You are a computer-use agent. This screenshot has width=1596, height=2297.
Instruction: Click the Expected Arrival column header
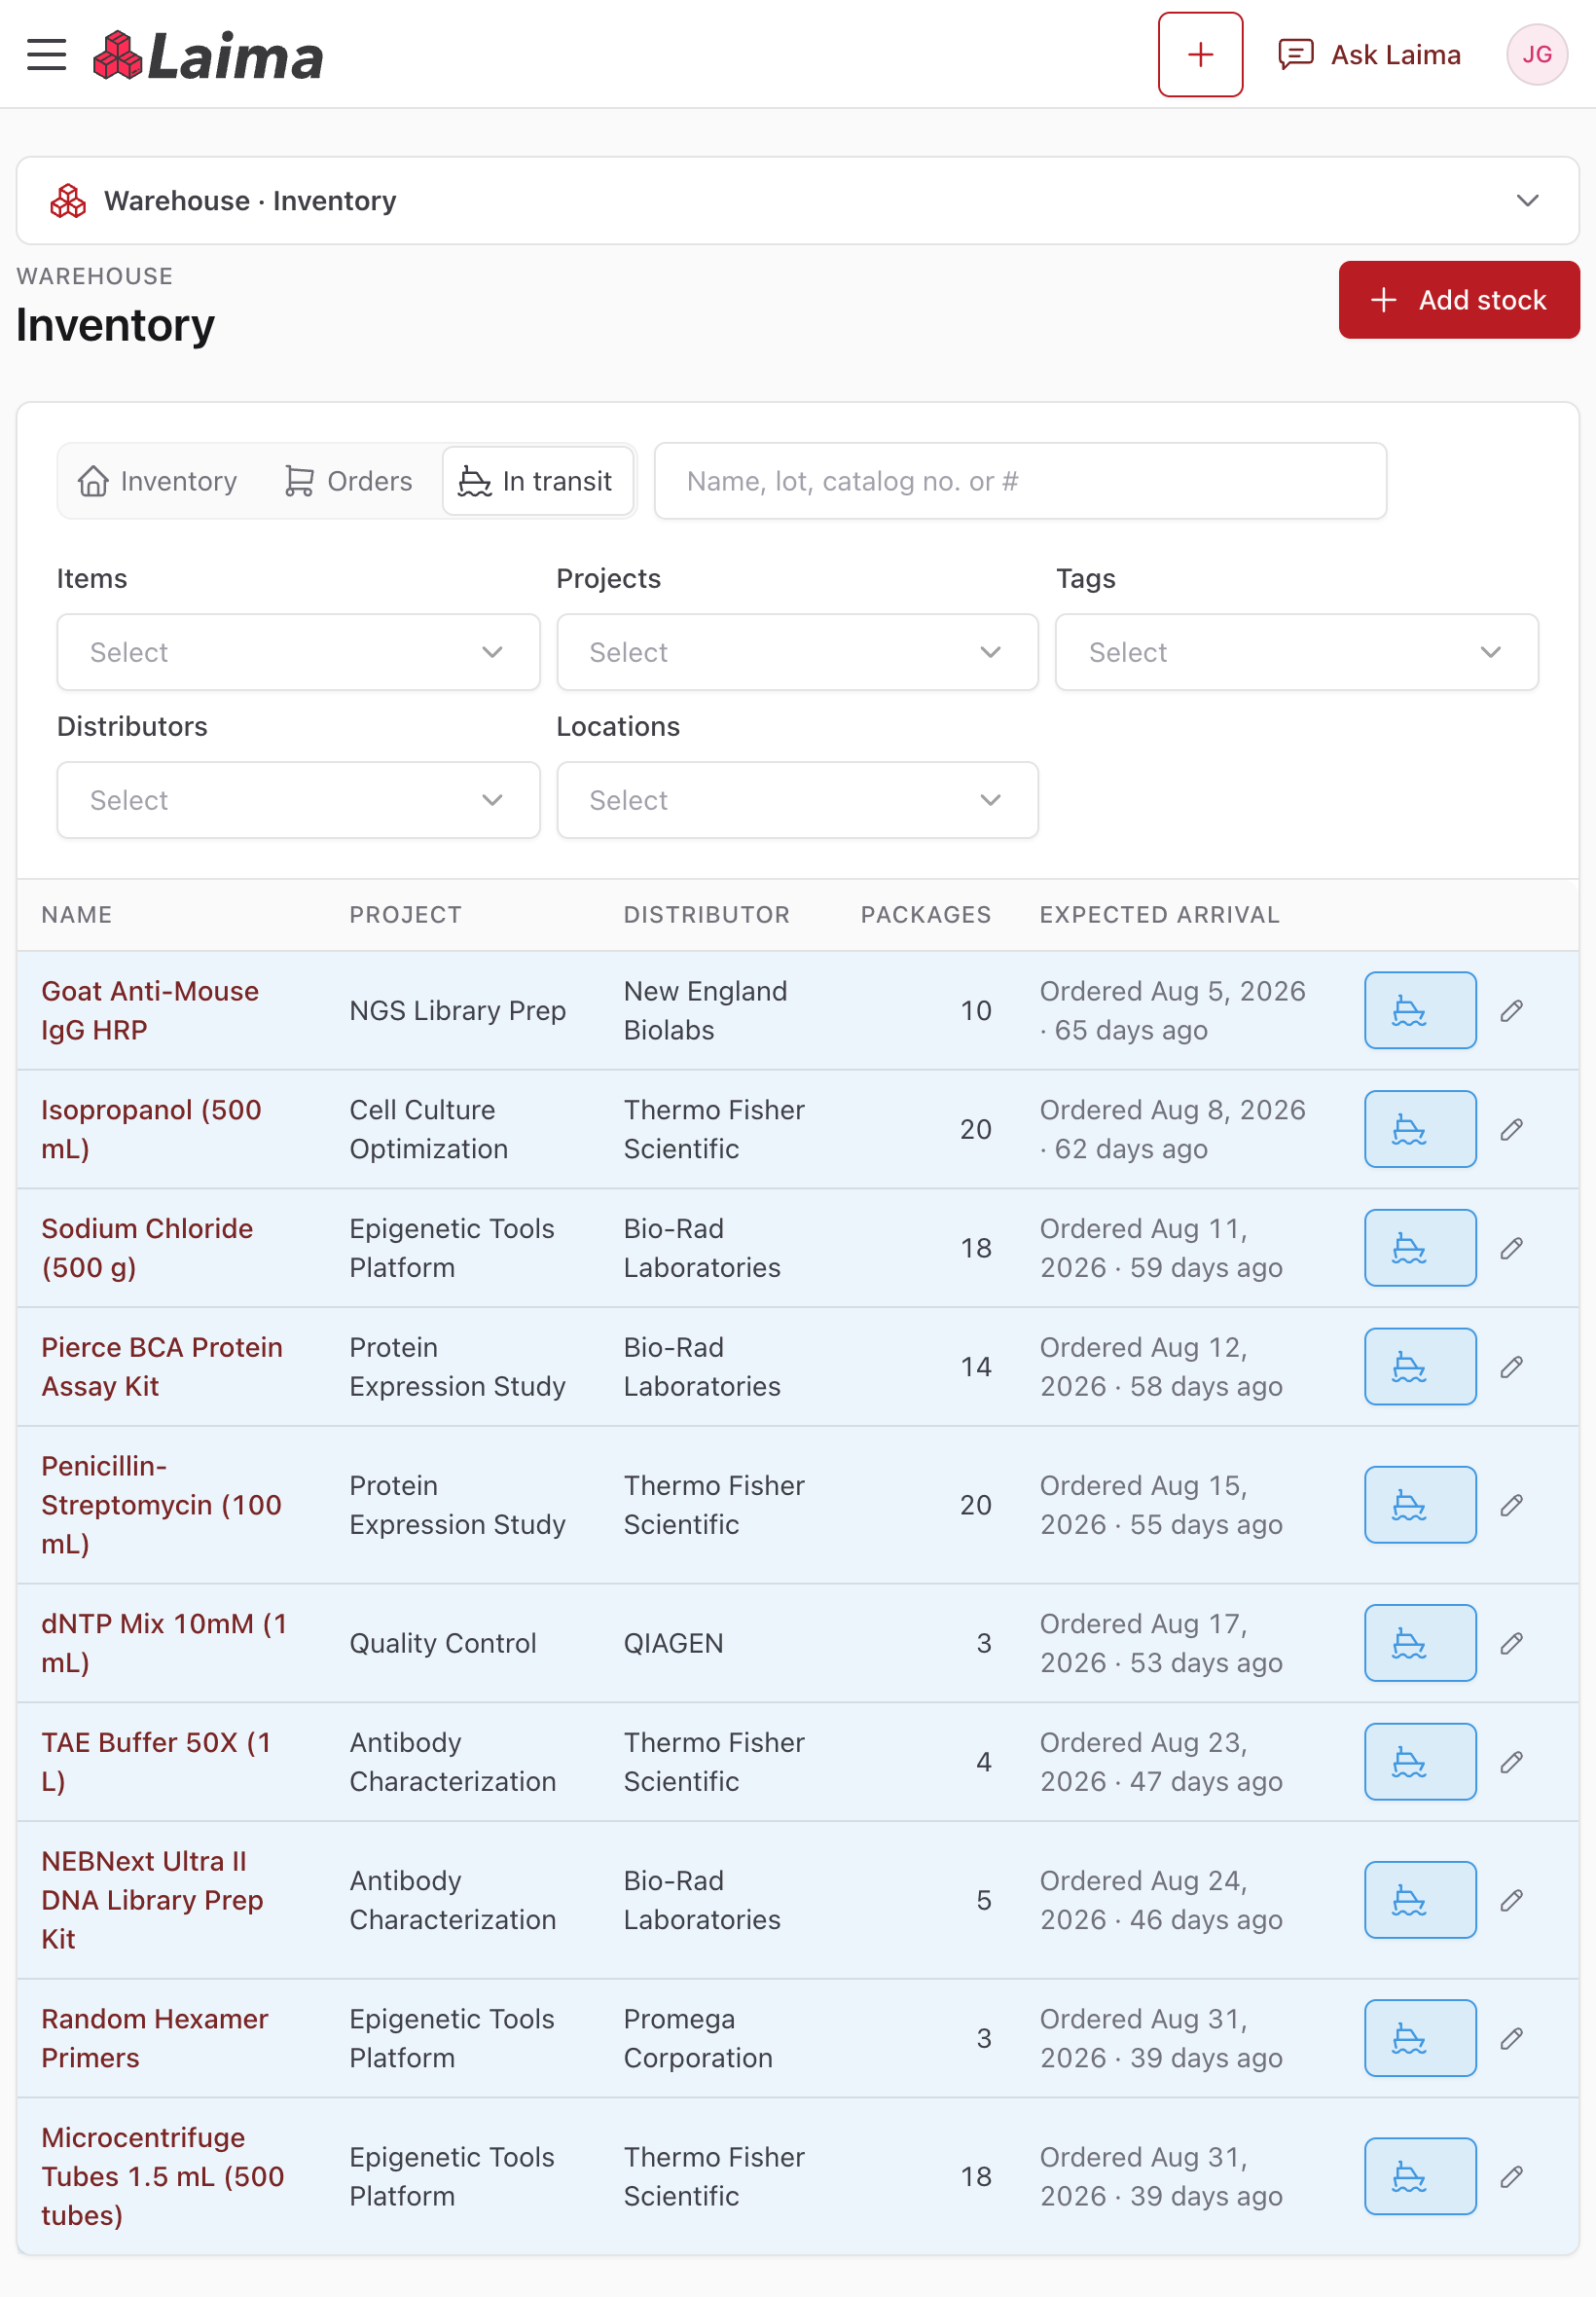[x=1159, y=915]
